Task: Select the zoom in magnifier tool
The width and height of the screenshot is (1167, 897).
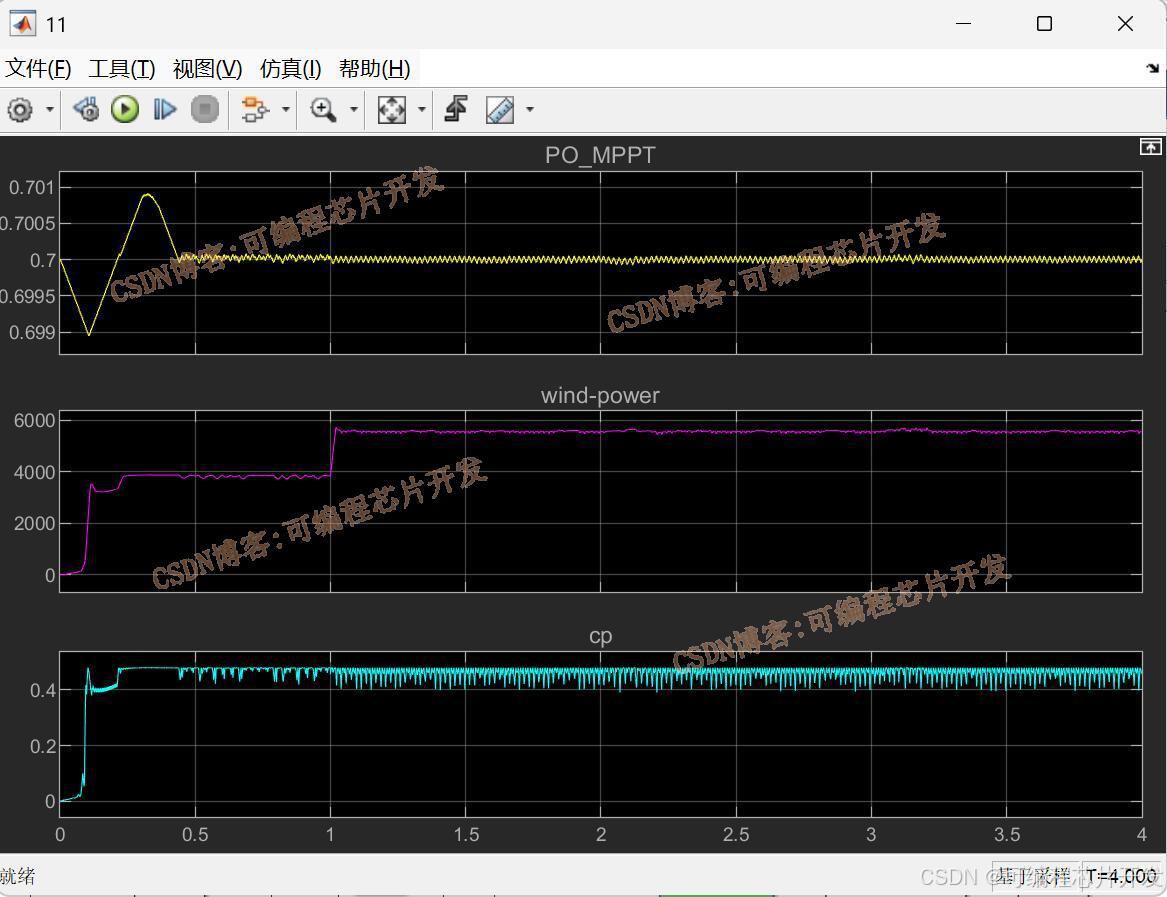Action: pyautogui.click(x=323, y=109)
